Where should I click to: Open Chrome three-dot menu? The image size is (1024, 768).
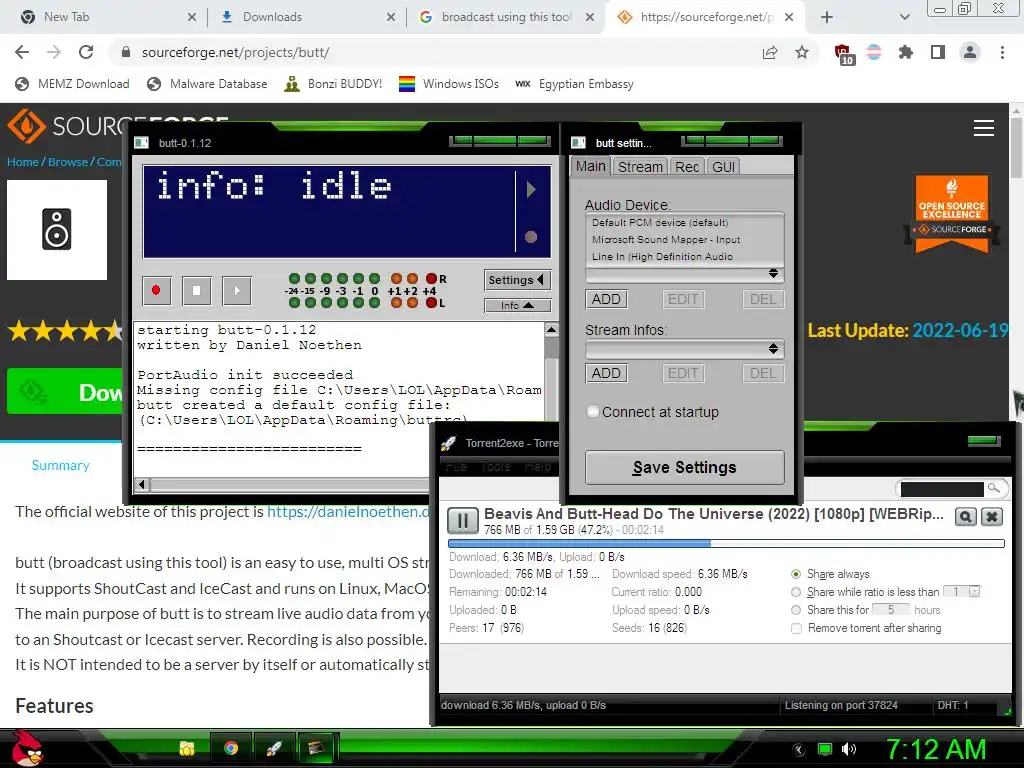(1002, 52)
